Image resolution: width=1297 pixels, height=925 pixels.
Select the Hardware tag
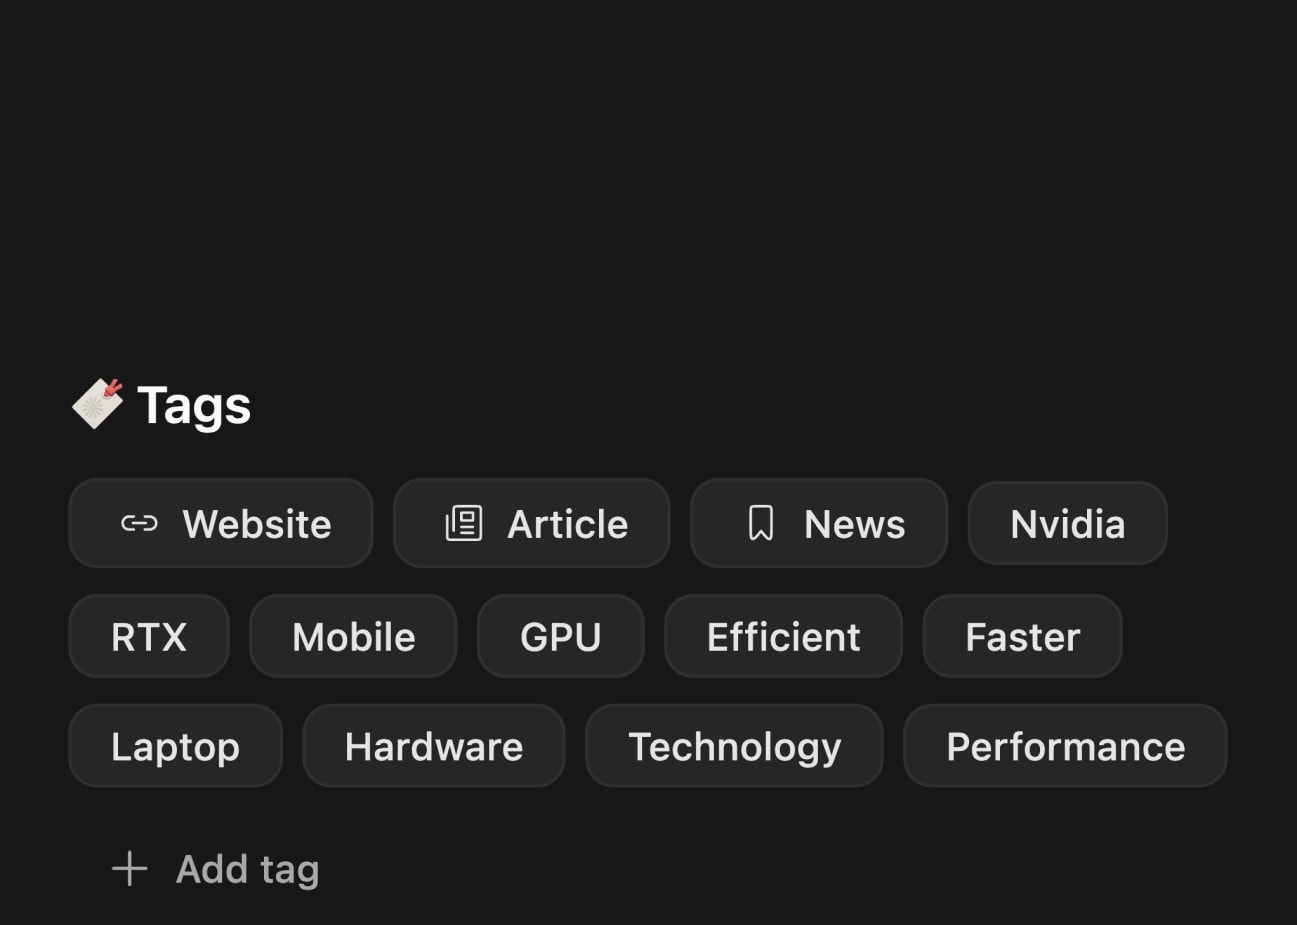pos(433,747)
